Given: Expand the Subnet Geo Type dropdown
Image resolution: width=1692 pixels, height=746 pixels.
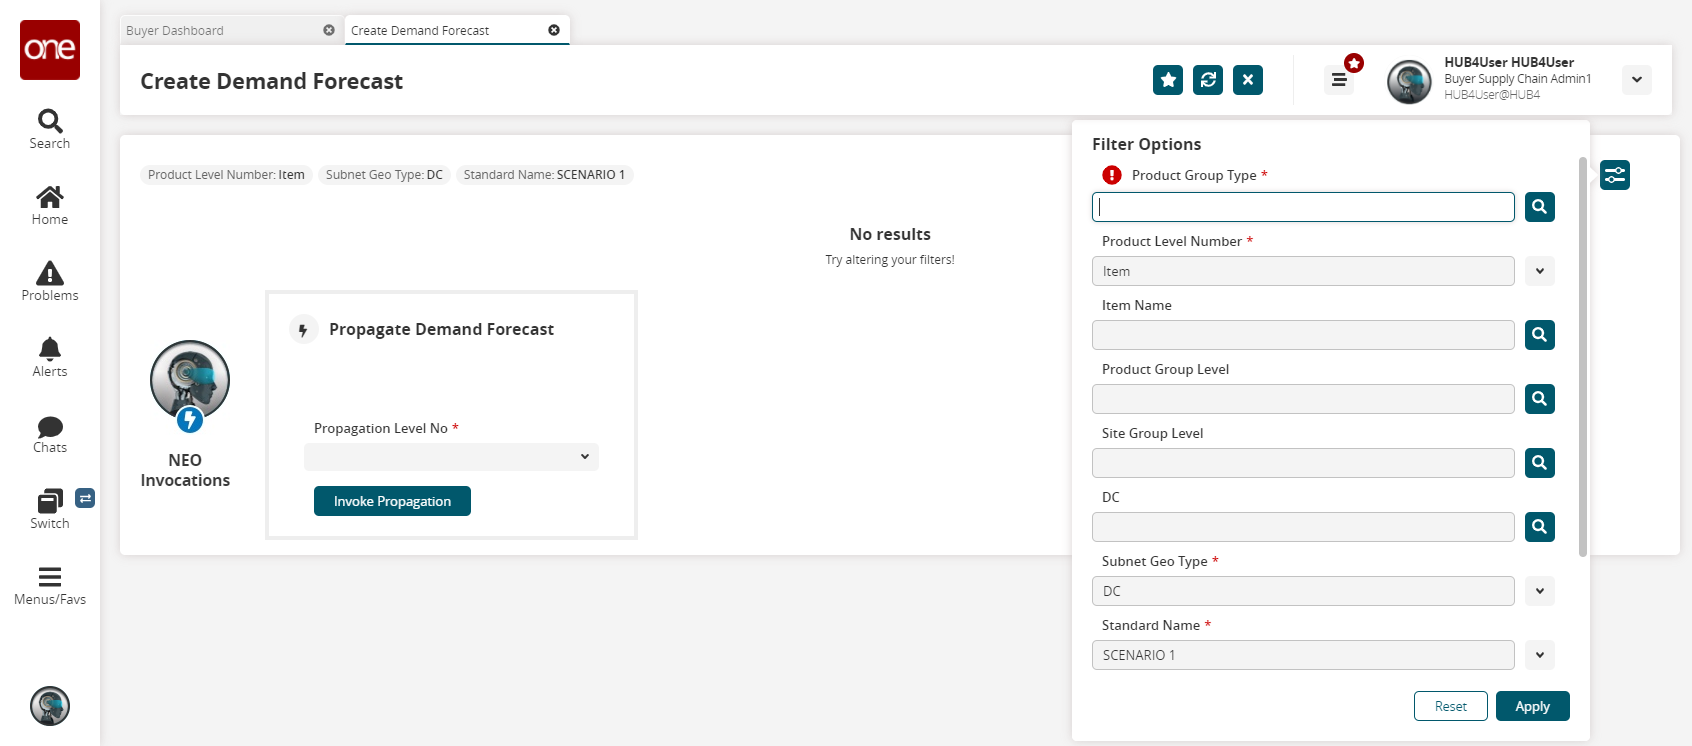Looking at the screenshot, I should coord(1539,591).
